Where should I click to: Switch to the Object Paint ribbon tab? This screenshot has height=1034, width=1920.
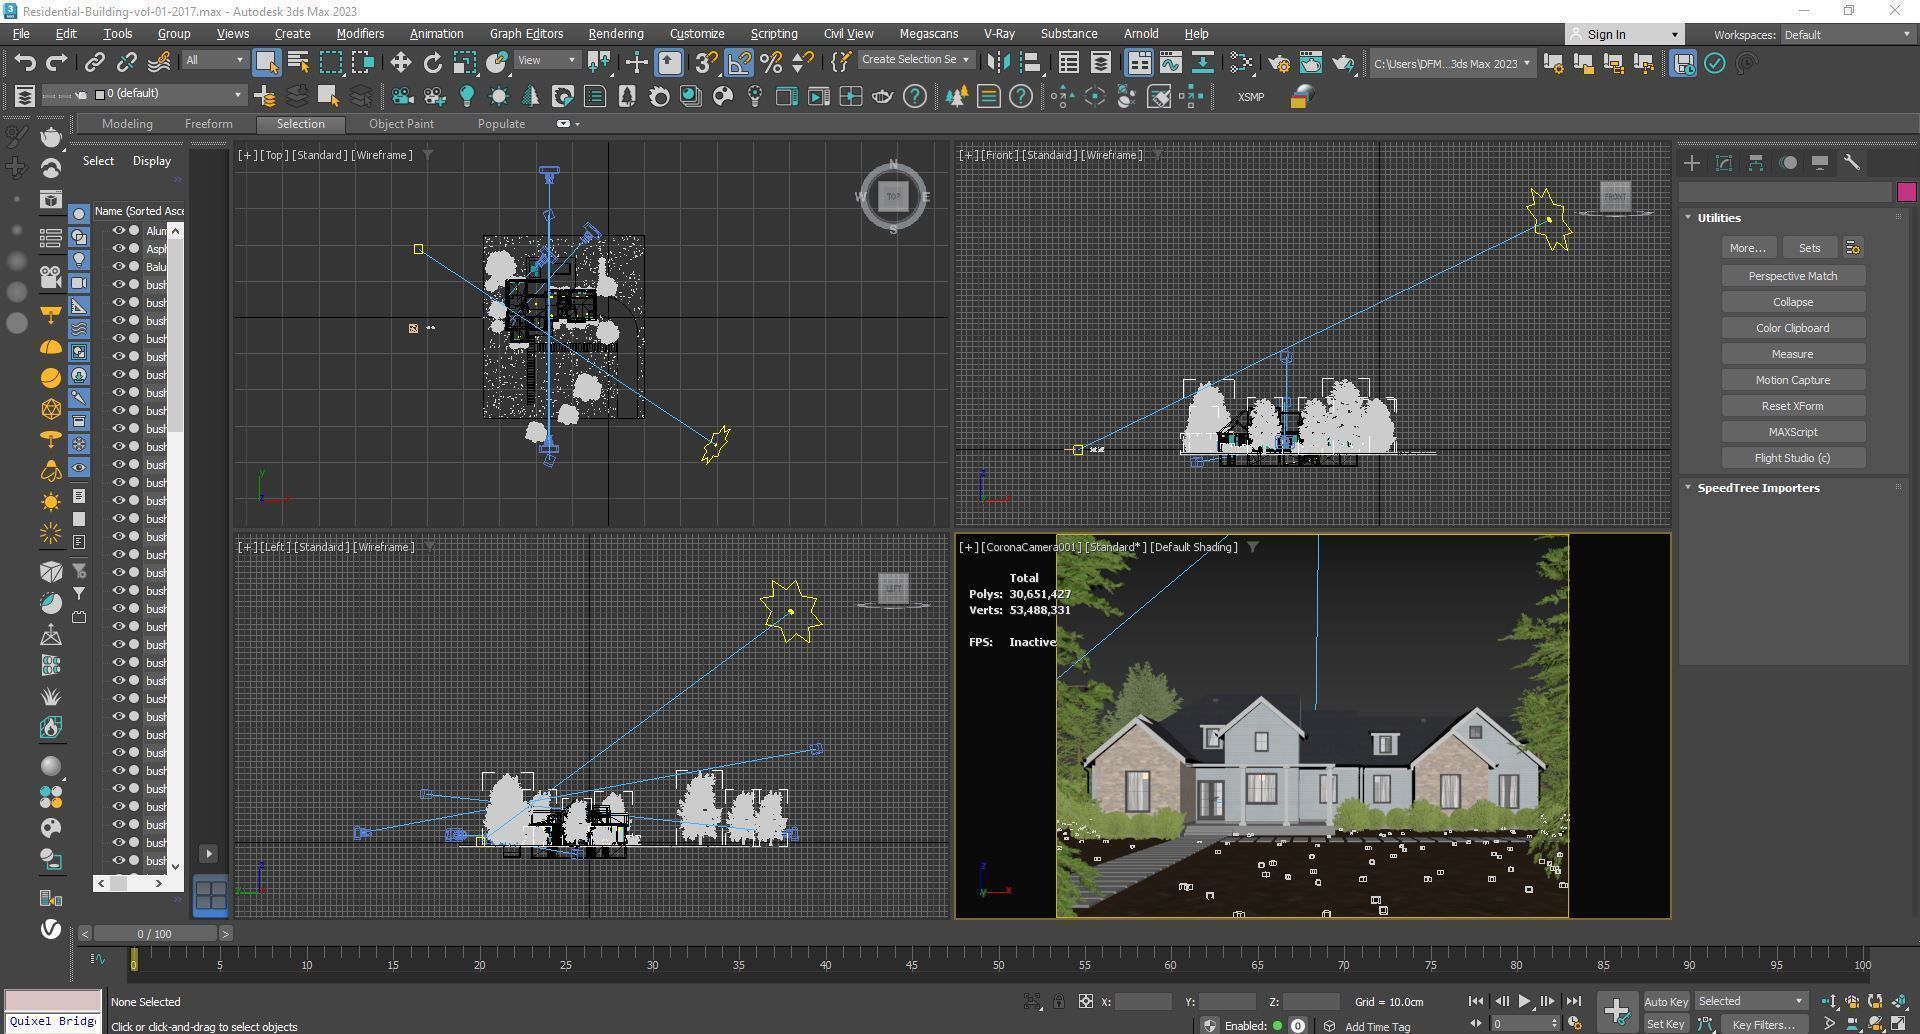coord(401,124)
